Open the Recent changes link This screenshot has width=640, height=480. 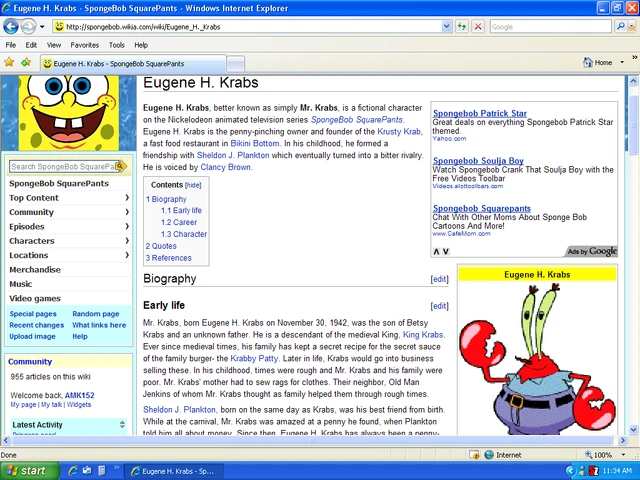point(36,325)
